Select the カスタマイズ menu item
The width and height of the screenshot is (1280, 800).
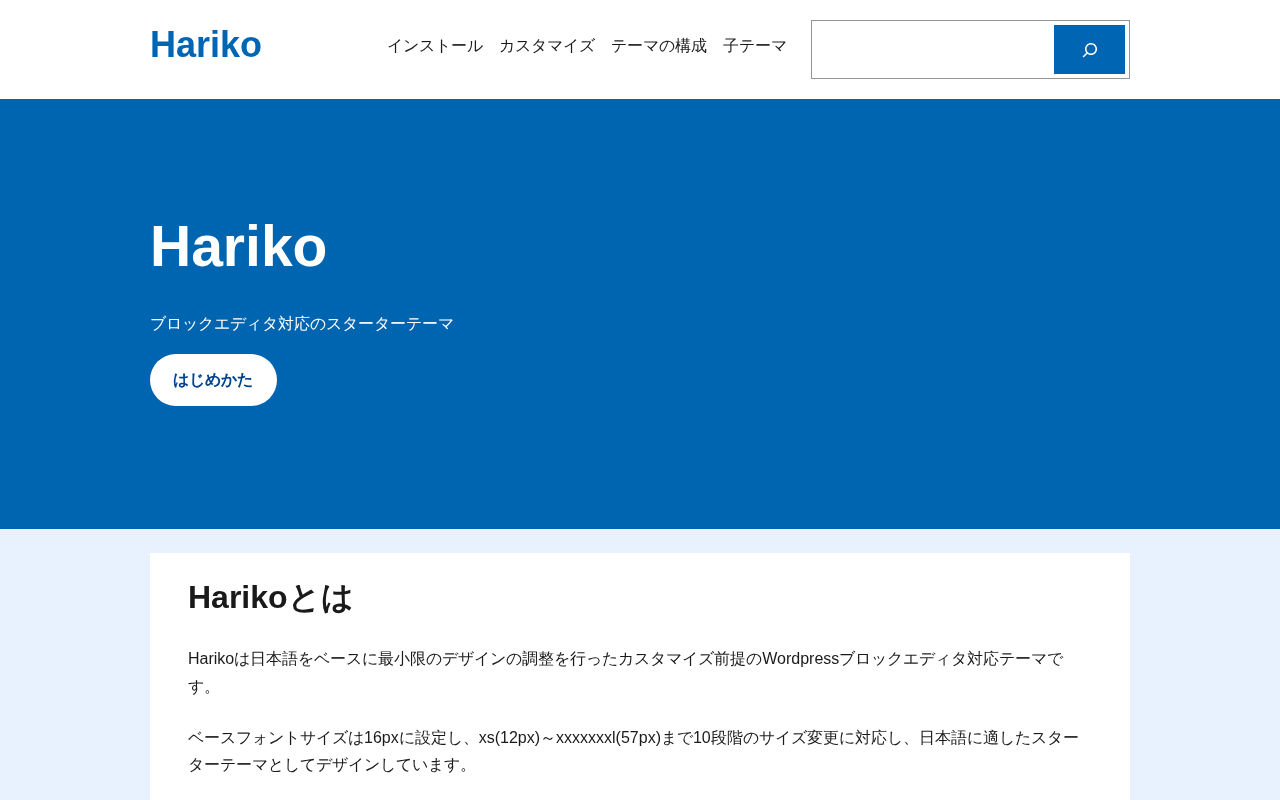click(x=547, y=46)
